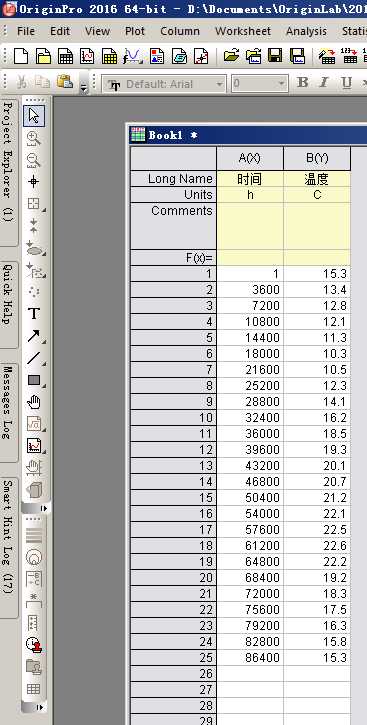Select the Text tool
Image resolution: width=367 pixels, height=725 pixels.
(34, 314)
